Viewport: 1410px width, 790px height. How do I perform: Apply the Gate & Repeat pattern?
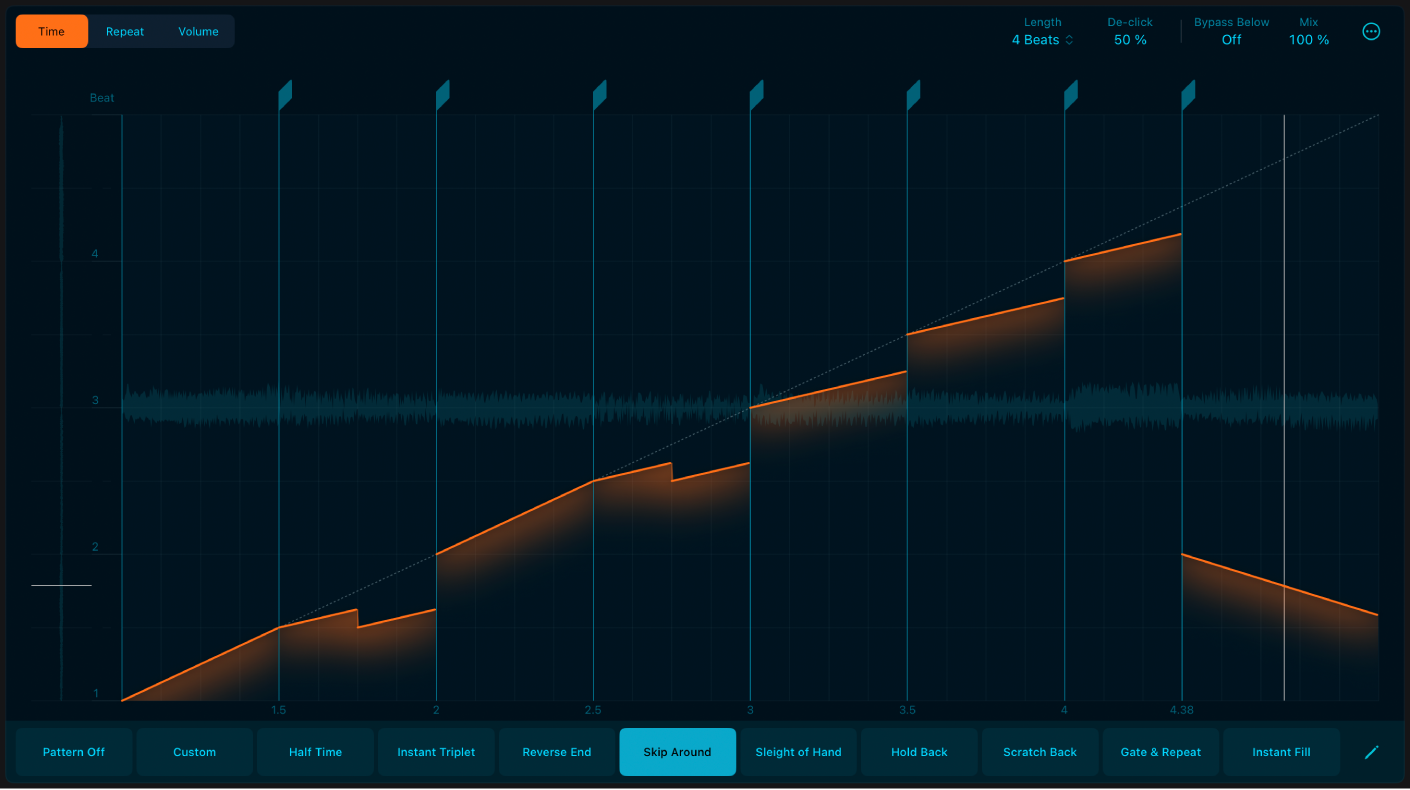pyautogui.click(x=1161, y=752)
